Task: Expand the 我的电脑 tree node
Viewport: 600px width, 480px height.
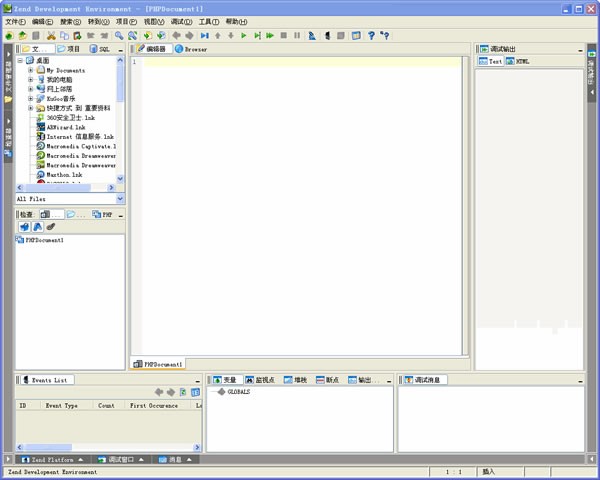Action: pos(31,80)
